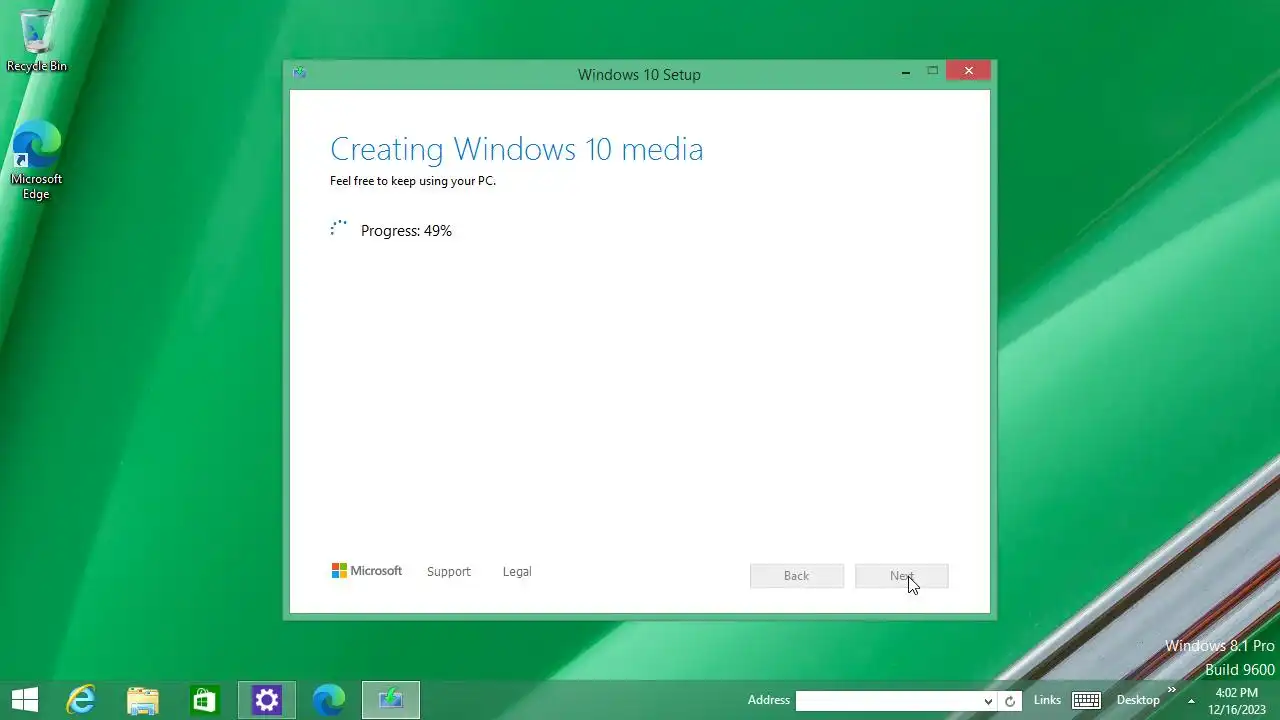Click the touch keyboard icon in the taskbar
This screenshot has width=1280, height=720.
pos(1086,700)
